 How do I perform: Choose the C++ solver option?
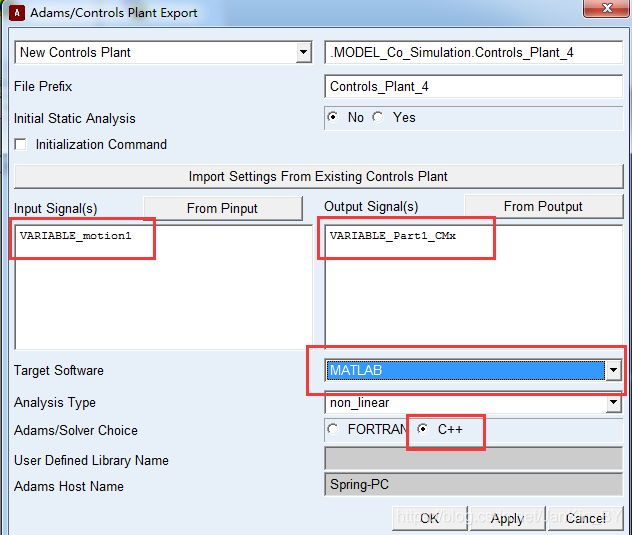[x=423, y=430]
